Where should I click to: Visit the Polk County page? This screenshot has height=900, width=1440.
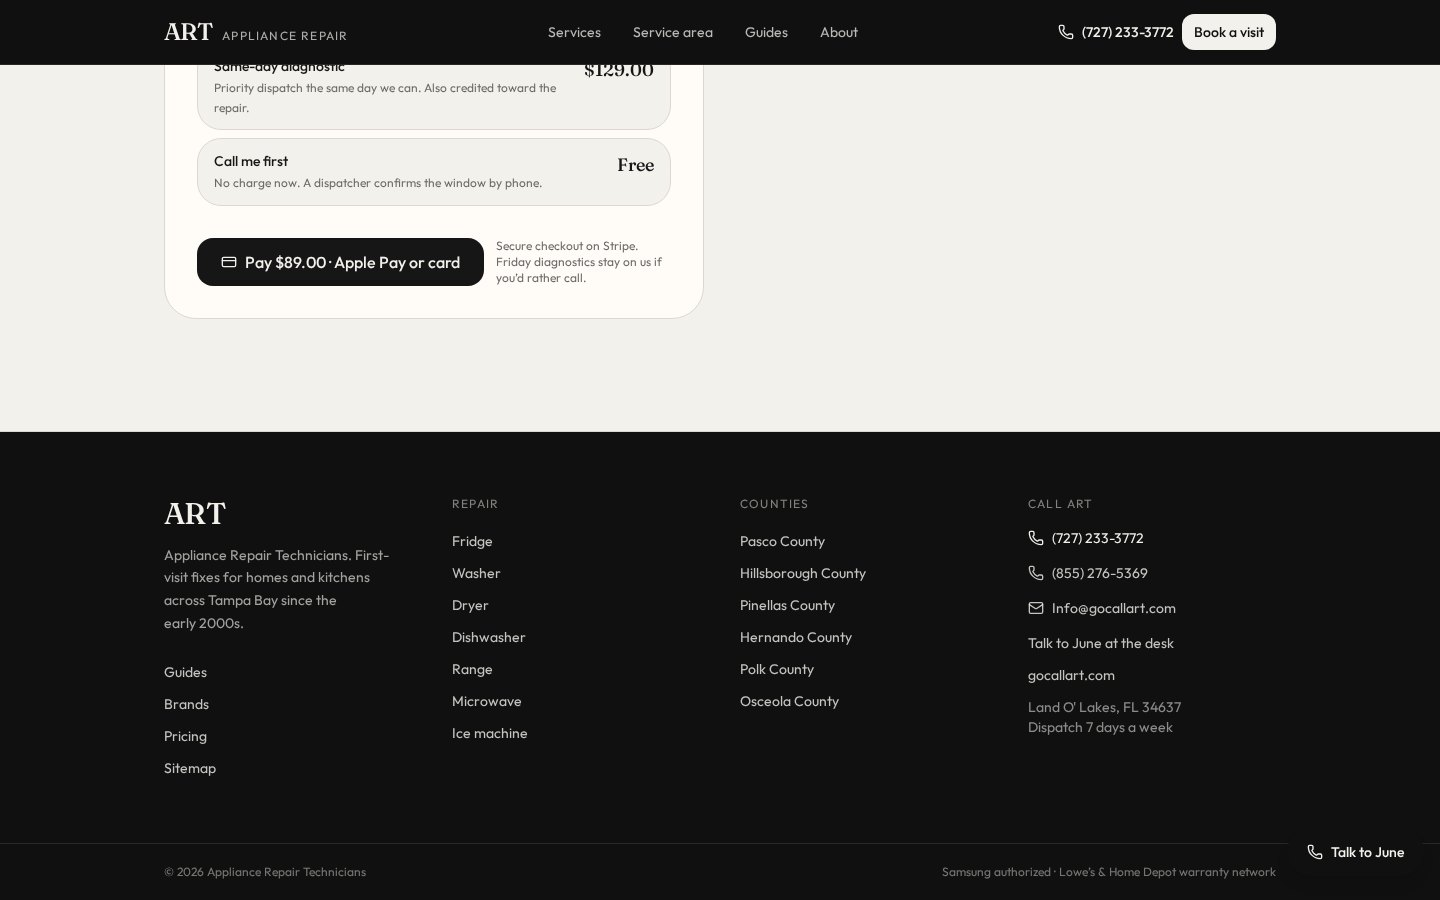coord(777,669)
